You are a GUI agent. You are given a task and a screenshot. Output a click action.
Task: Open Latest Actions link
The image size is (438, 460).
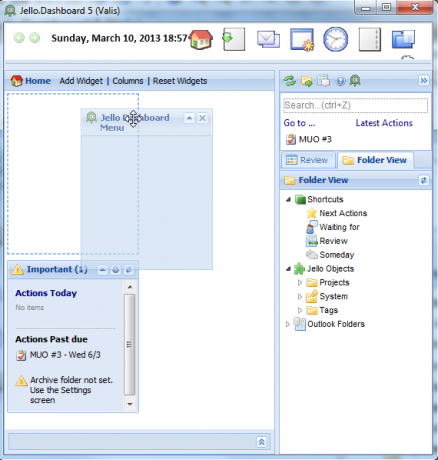(384, 123)
